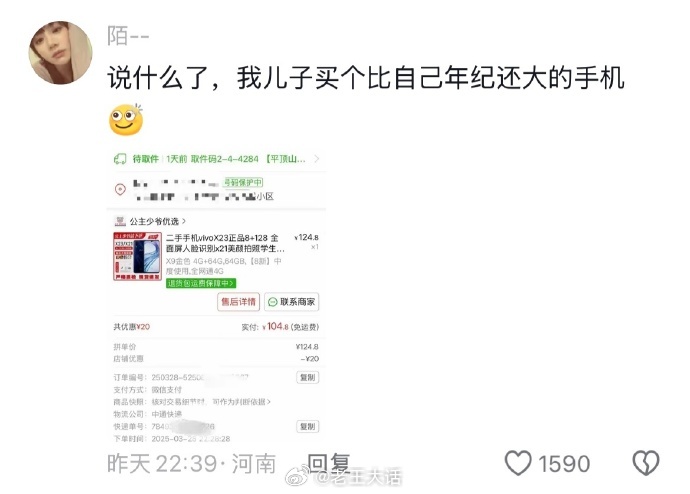Copy the order number with 复制
The height and width of the screenshot is (494, 690).
308,377
